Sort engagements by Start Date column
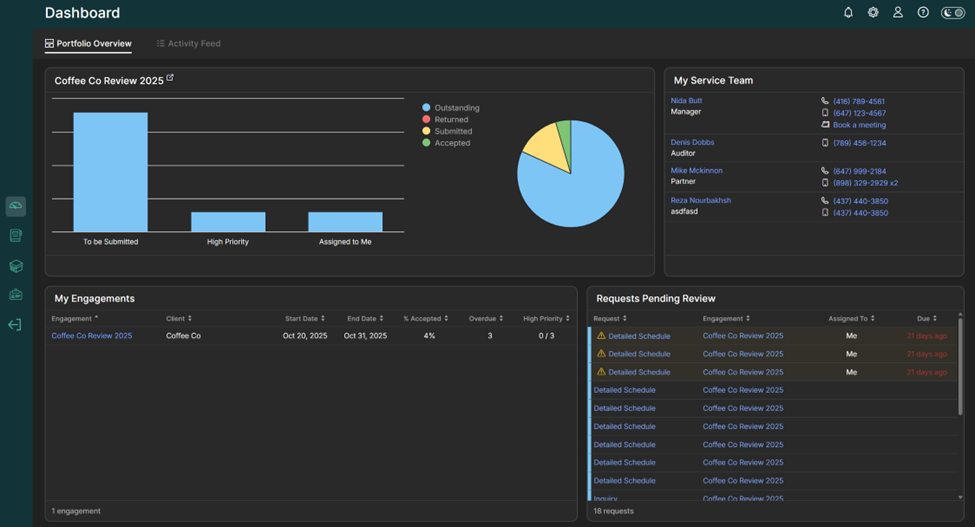This screenshot has height=527, width=975. (305, 319)
